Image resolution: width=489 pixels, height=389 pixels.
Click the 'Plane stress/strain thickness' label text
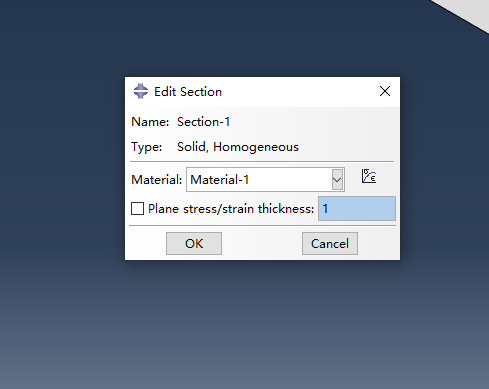[231, 209]
